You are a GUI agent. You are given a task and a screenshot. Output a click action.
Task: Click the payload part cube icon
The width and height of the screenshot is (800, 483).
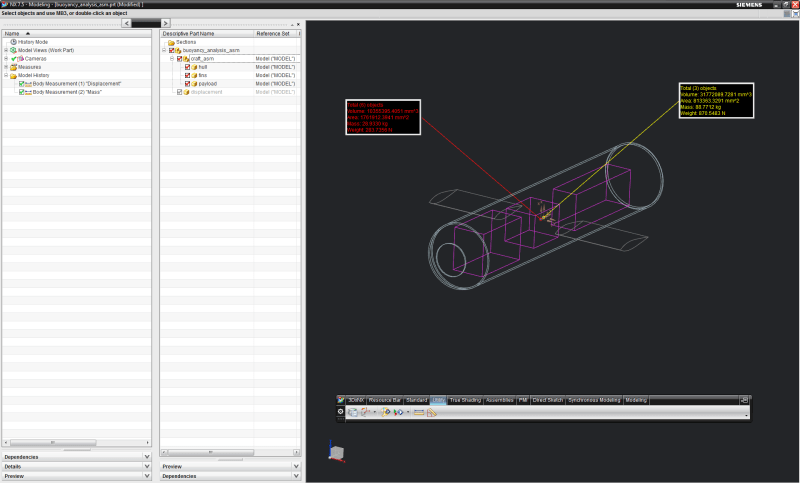click(194, 84)
